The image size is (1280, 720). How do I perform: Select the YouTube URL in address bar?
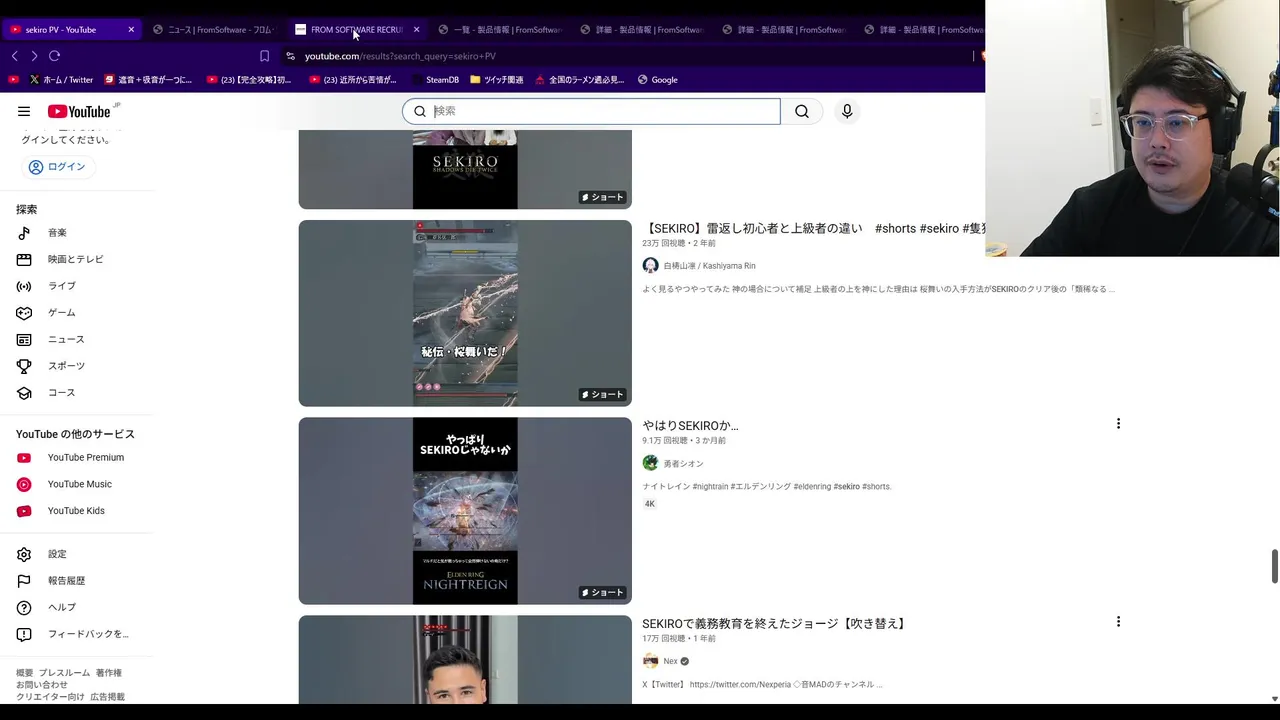[400, 56]
